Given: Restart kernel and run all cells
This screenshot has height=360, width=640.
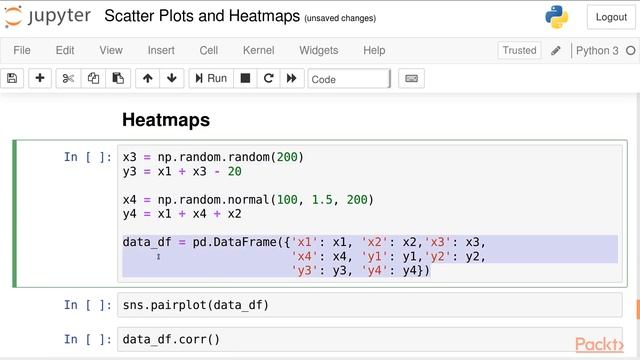Looking at the screenshot, I should [x=291, y=78].
